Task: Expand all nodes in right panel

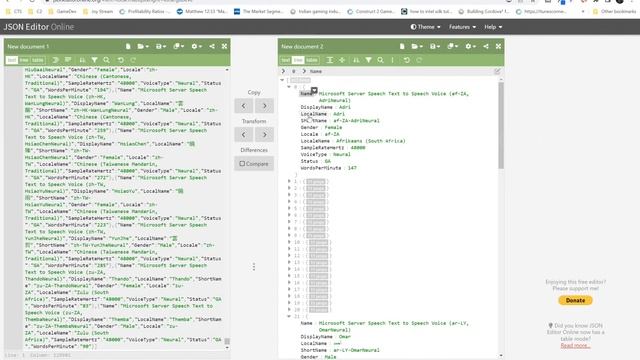Action: (x=329, y=60)
